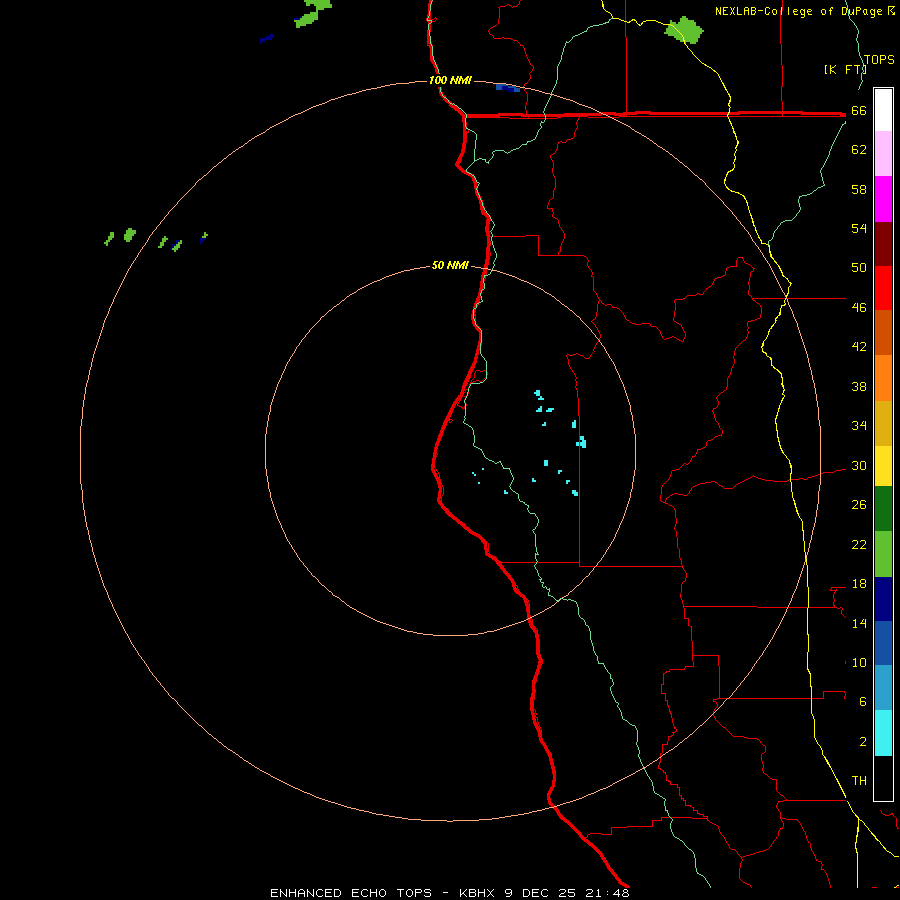Click the "2" legend value
Image resolution: width=900 pixels, height=900 pixels.
click(863, 742)
